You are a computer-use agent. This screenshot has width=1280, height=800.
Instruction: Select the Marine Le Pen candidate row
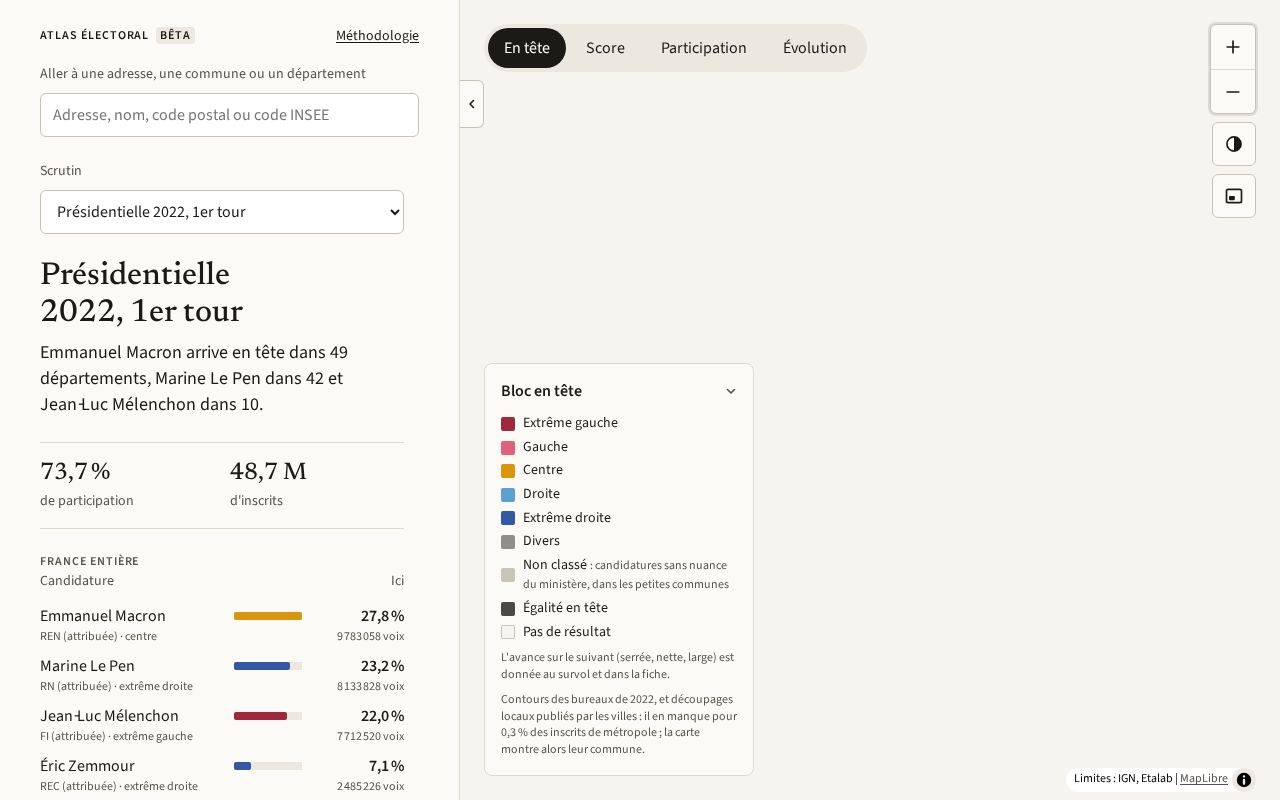222,675
